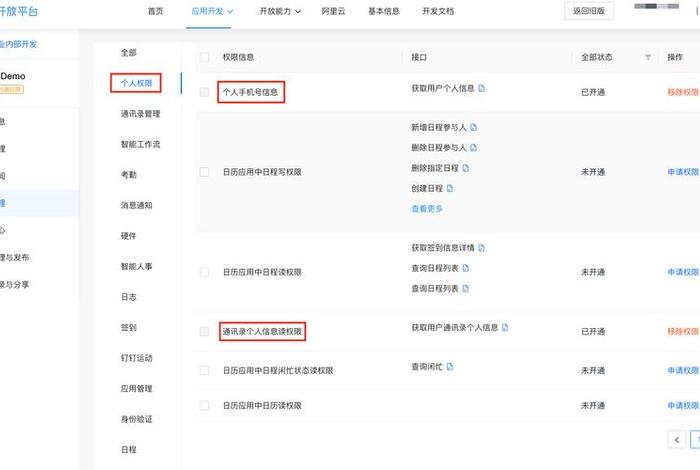Check the 日历应用中日程闲忙状态读权限 row checkbox

point(204,370)
